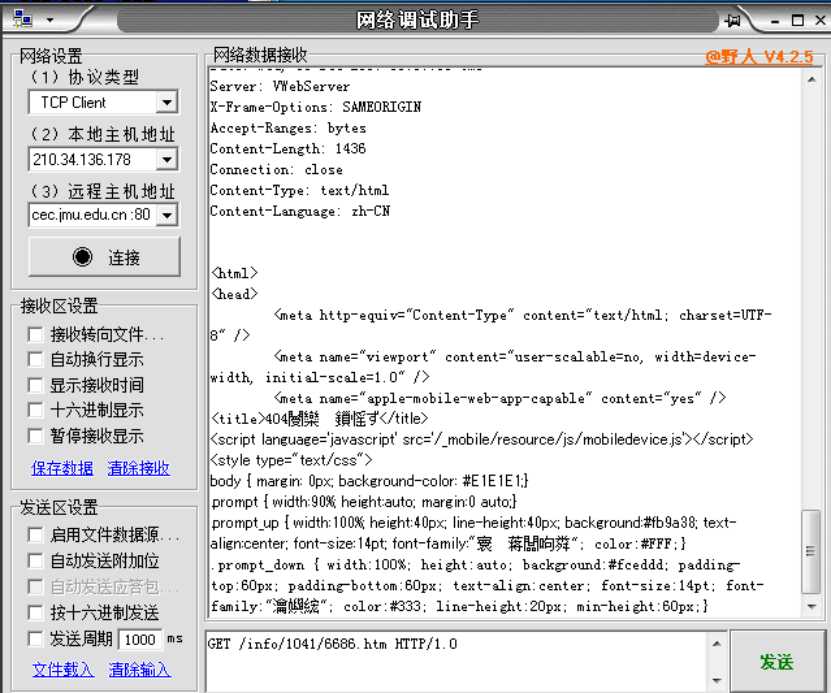Toggle 自动换行显示 checkbox
831x693 pixels.
(x=36, y=360)
